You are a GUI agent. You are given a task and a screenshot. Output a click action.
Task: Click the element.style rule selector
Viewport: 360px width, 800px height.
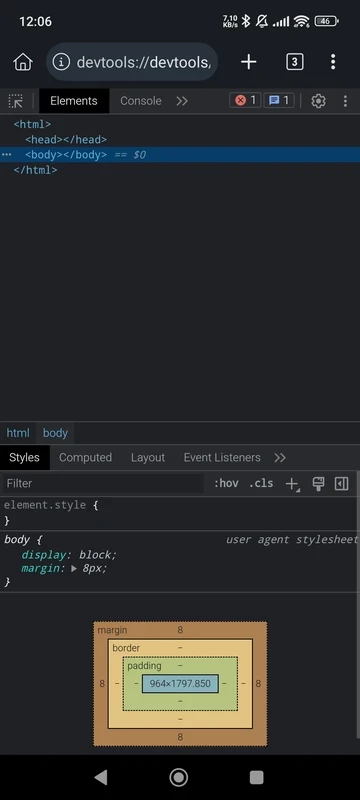click(x=44, y=505)
